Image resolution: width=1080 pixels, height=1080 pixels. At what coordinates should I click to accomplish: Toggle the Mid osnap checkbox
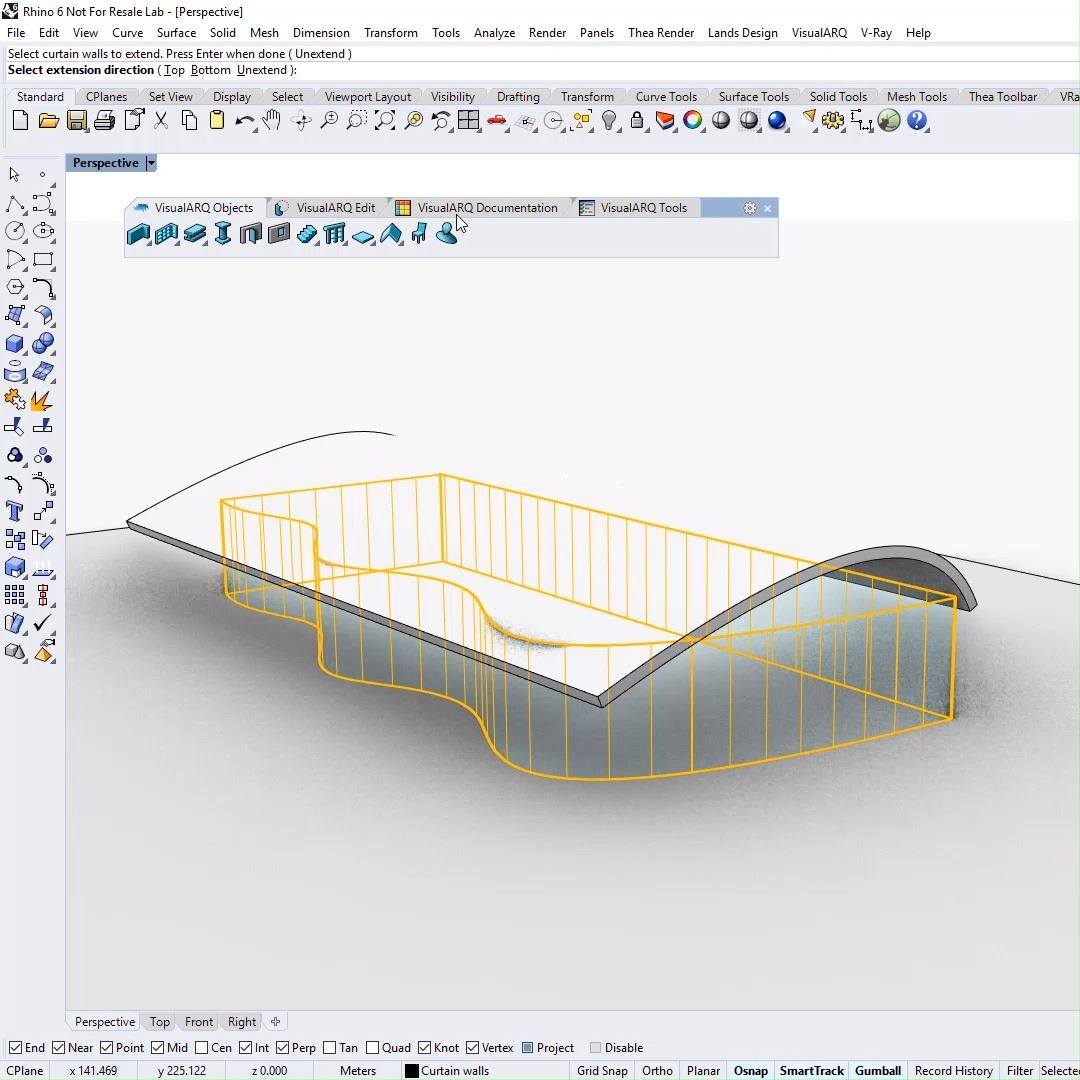(158, 1048)
